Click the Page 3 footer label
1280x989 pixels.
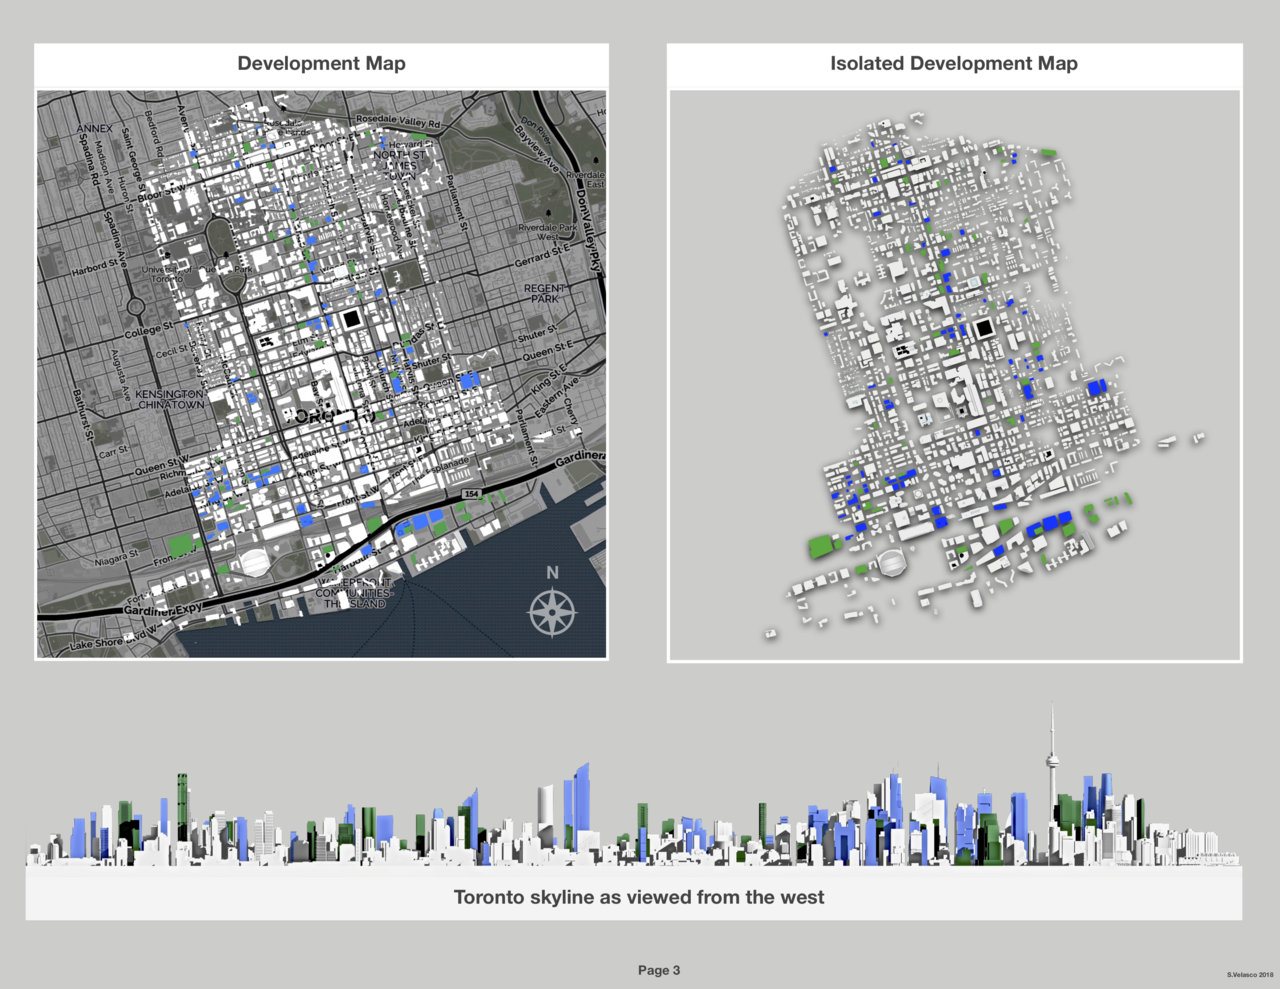point(659,970)
